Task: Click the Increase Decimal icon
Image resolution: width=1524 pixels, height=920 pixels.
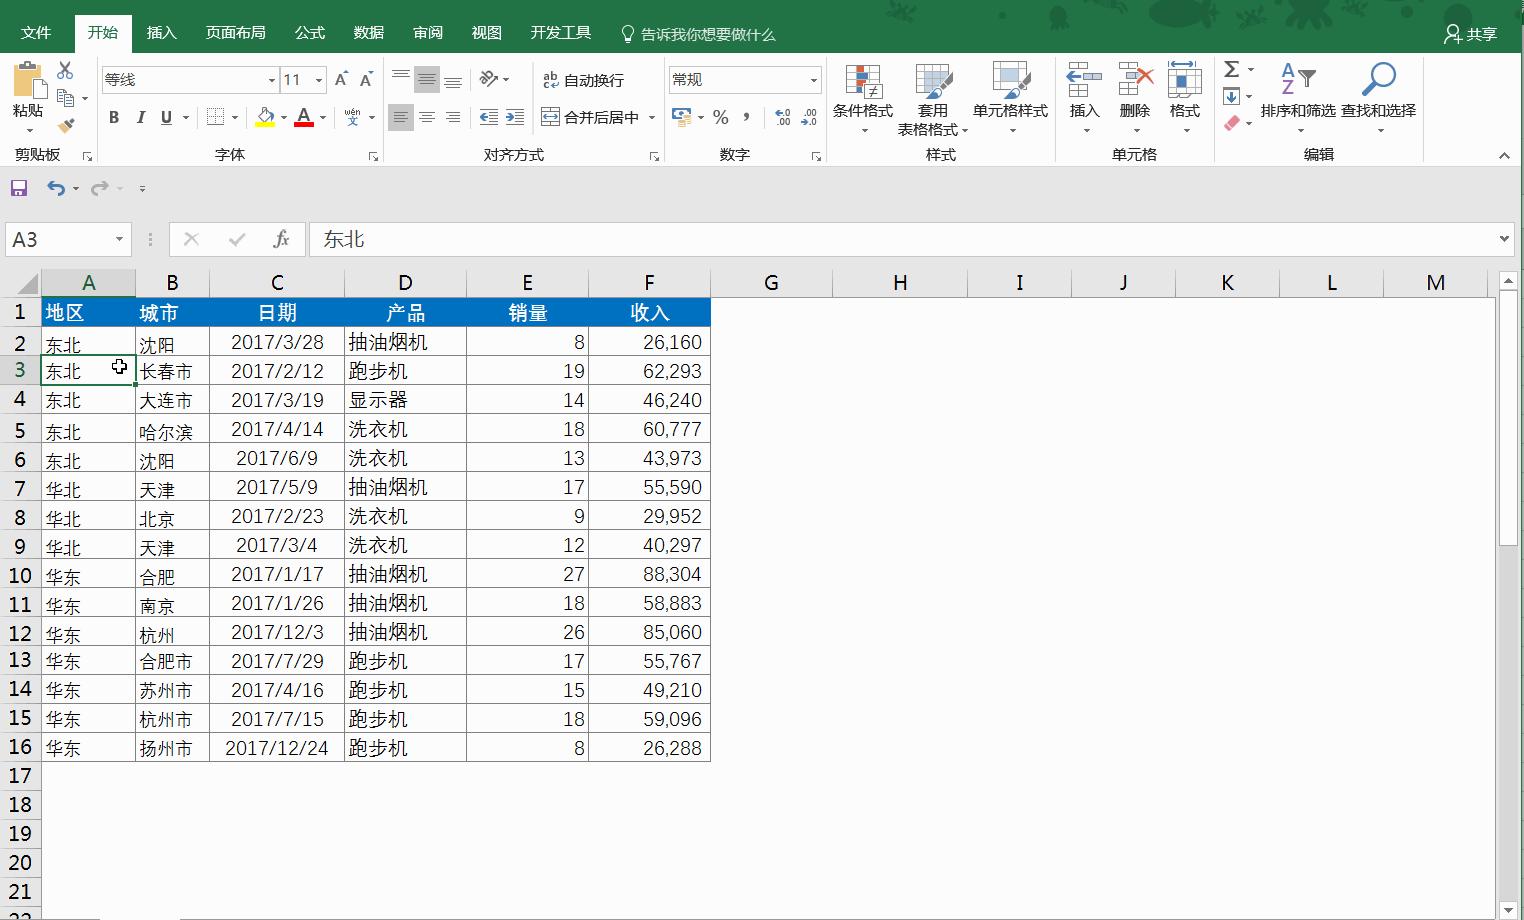Action: click(782, 118)
